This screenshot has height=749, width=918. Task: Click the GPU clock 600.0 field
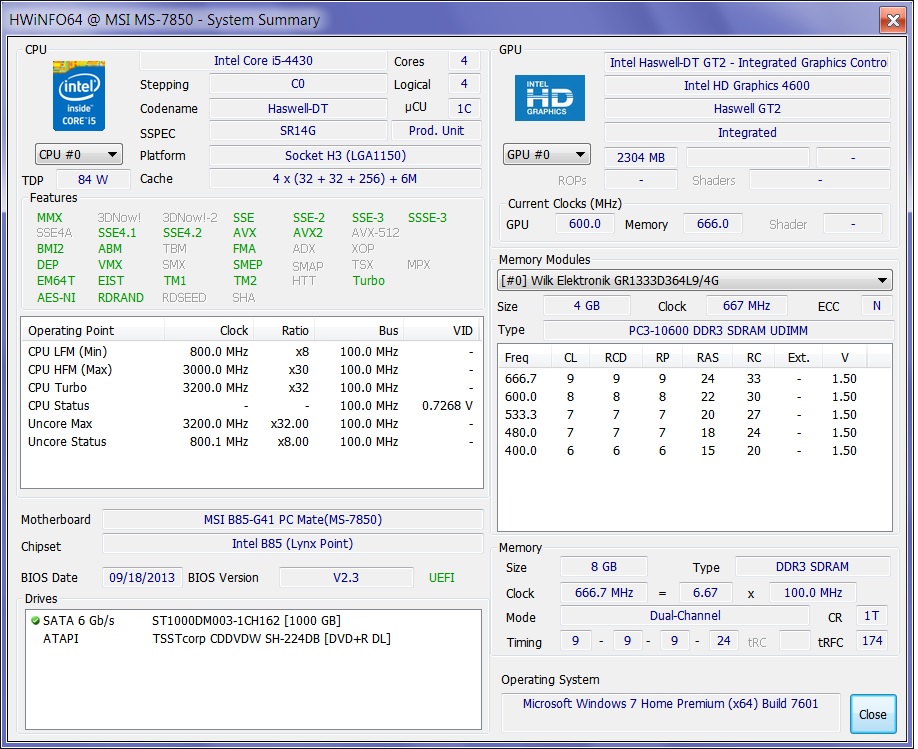click(x=585, y=224)
